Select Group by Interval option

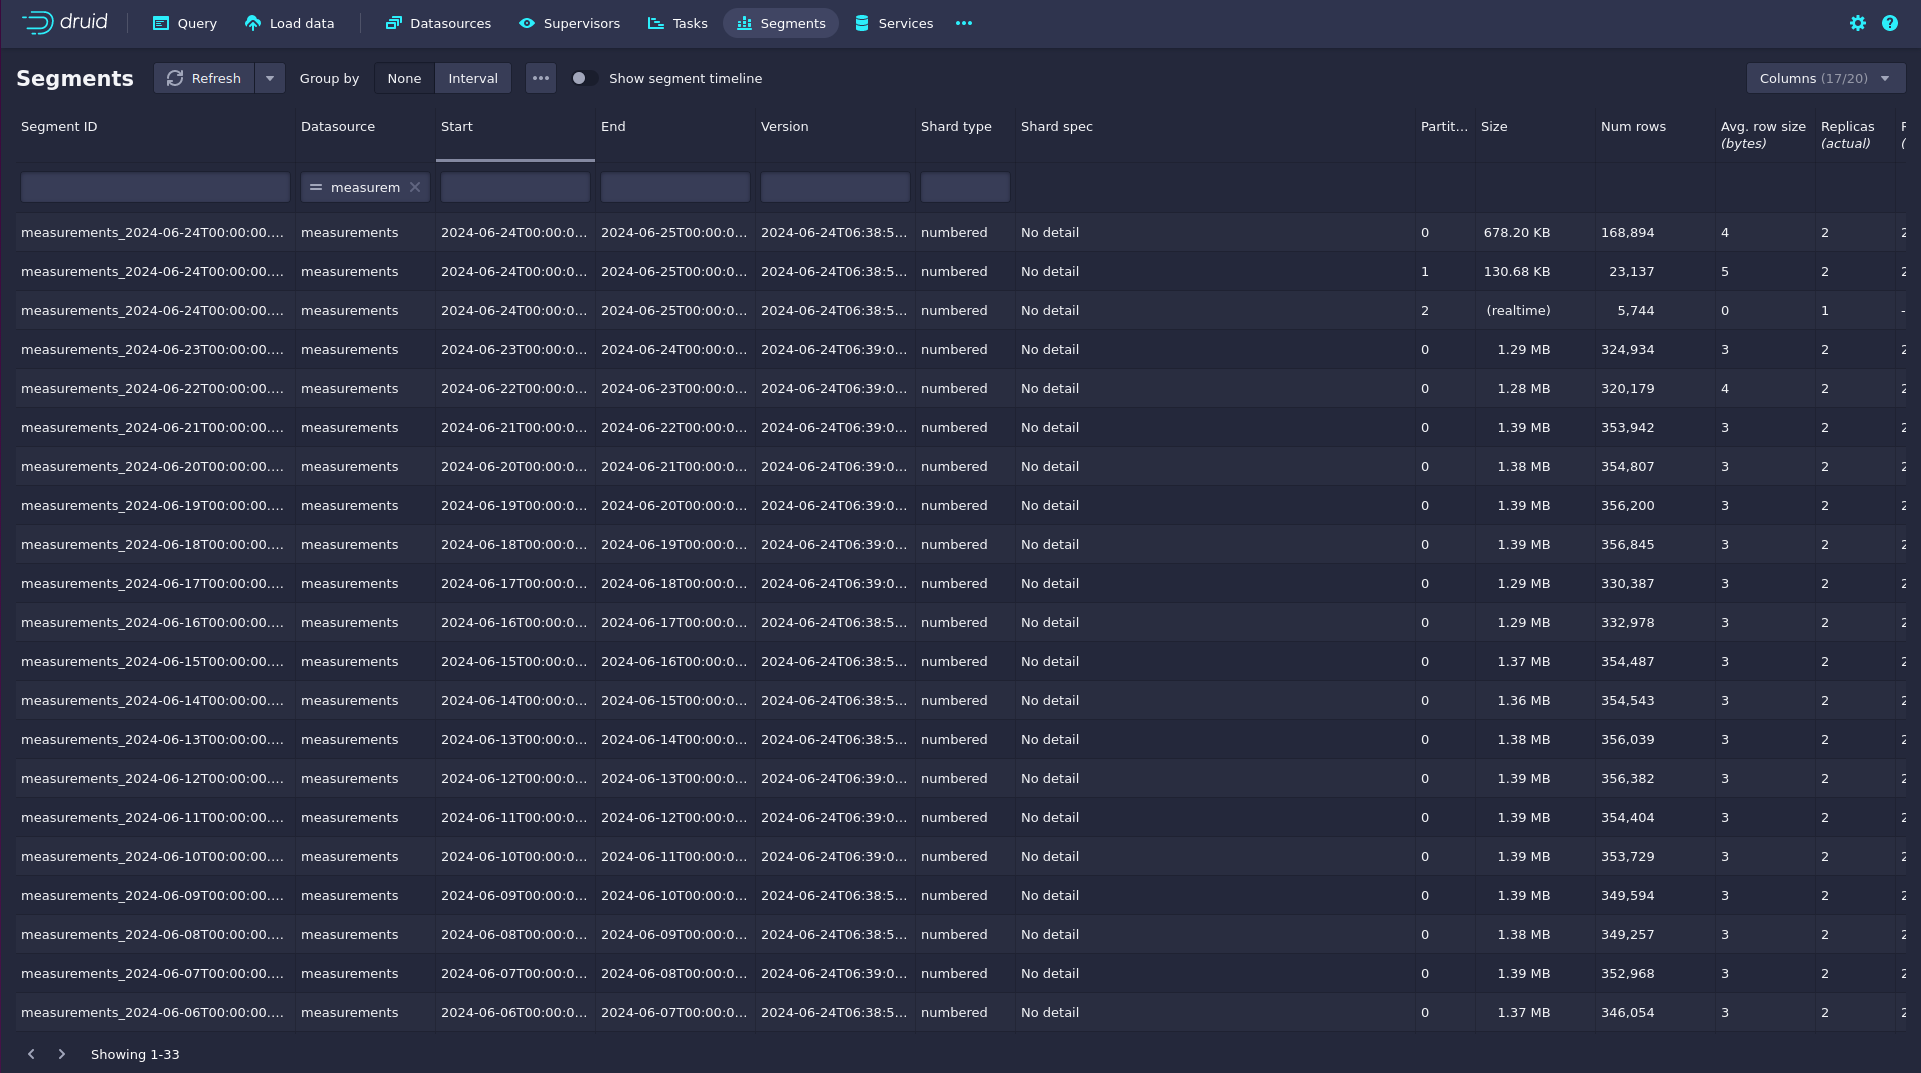472,78
